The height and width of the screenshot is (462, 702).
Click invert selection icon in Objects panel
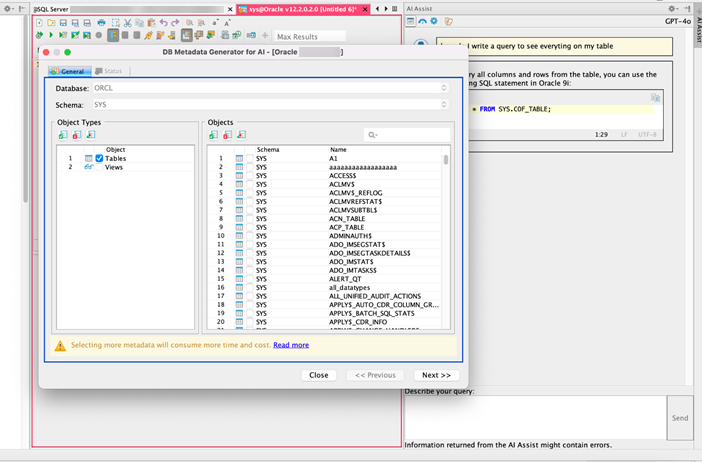coord(241,135)
